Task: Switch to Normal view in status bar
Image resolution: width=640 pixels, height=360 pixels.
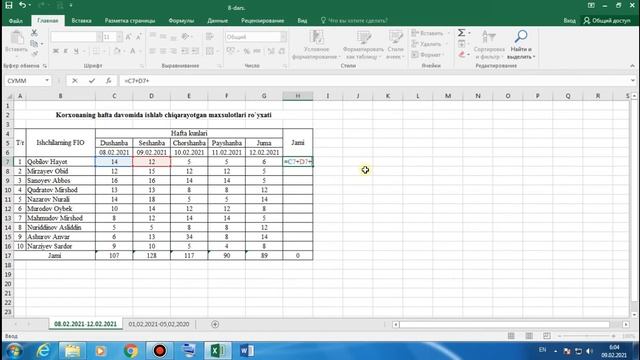Action: click(511, 336)
